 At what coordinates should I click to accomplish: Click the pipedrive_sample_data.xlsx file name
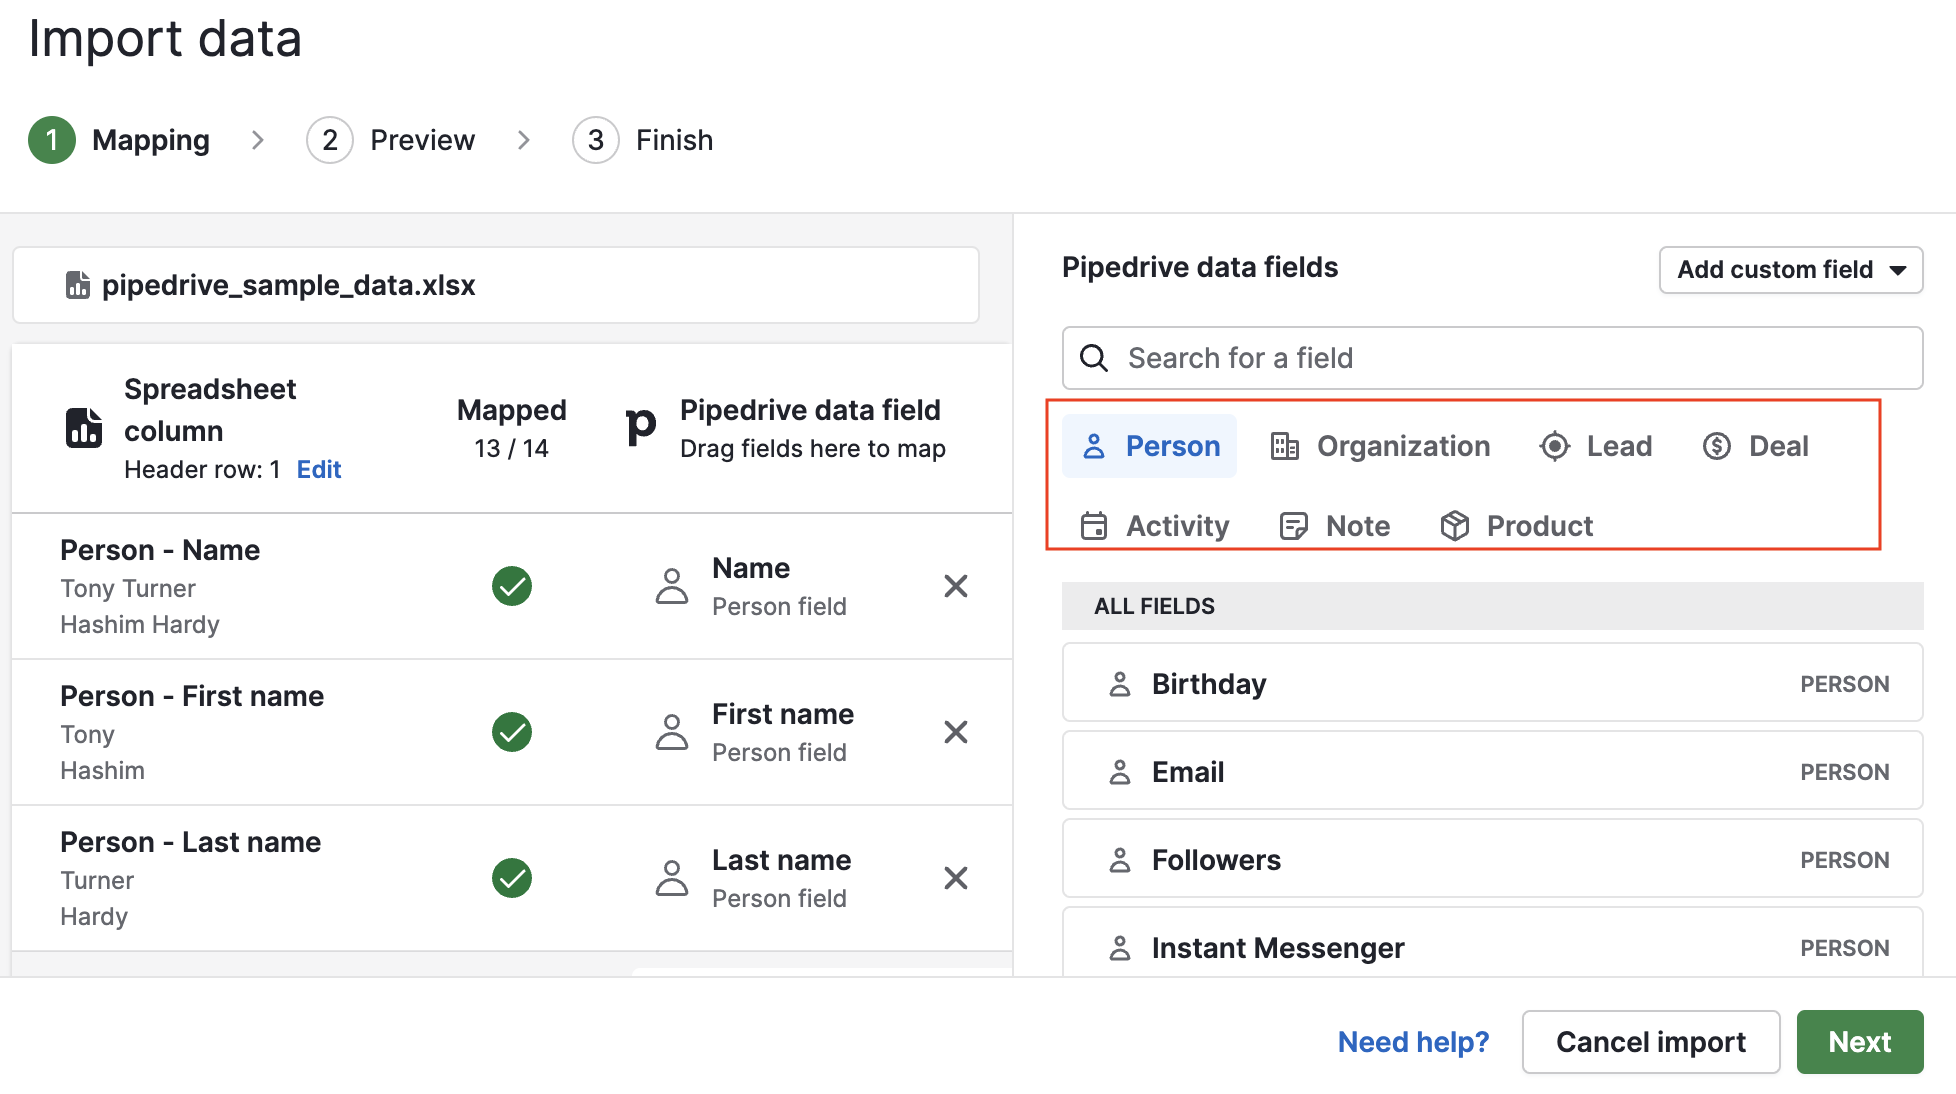coord(289,285)
